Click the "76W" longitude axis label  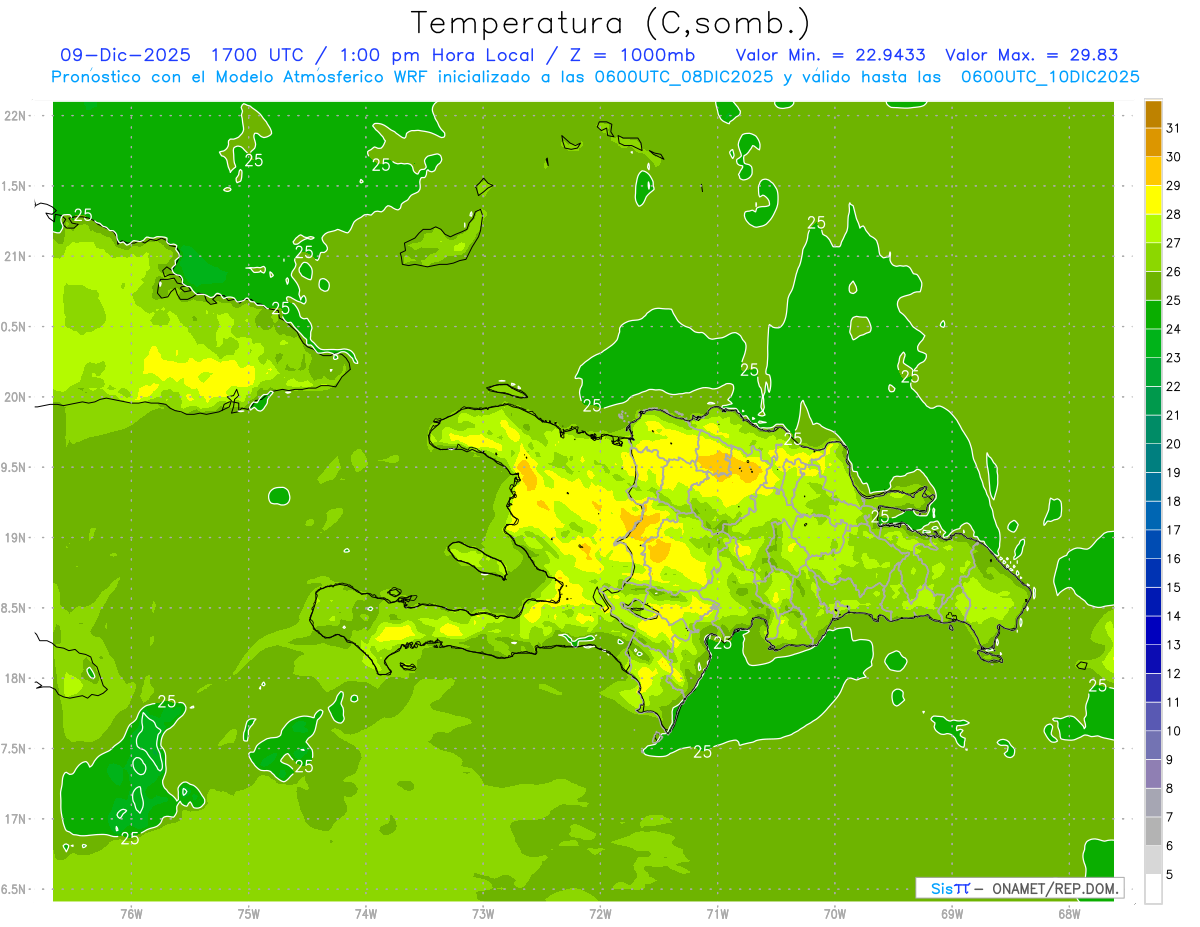pyautogui.click(x=131, y=913)
